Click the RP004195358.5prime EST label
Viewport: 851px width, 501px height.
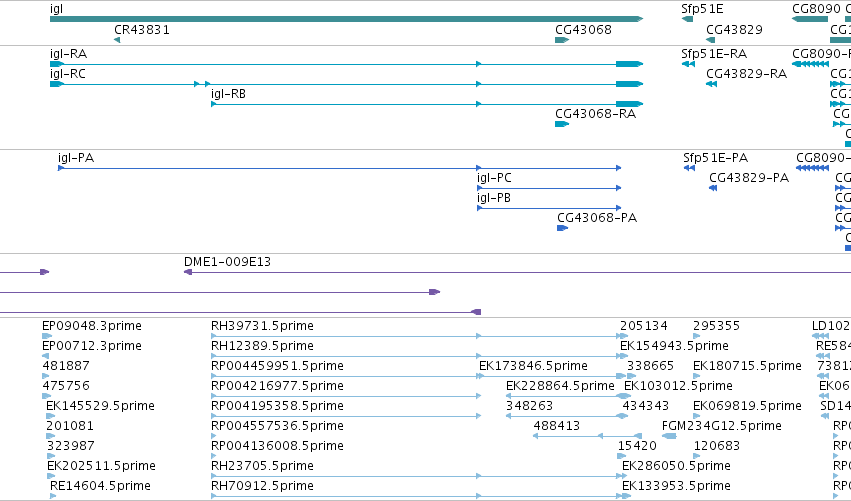pos(277,406)
